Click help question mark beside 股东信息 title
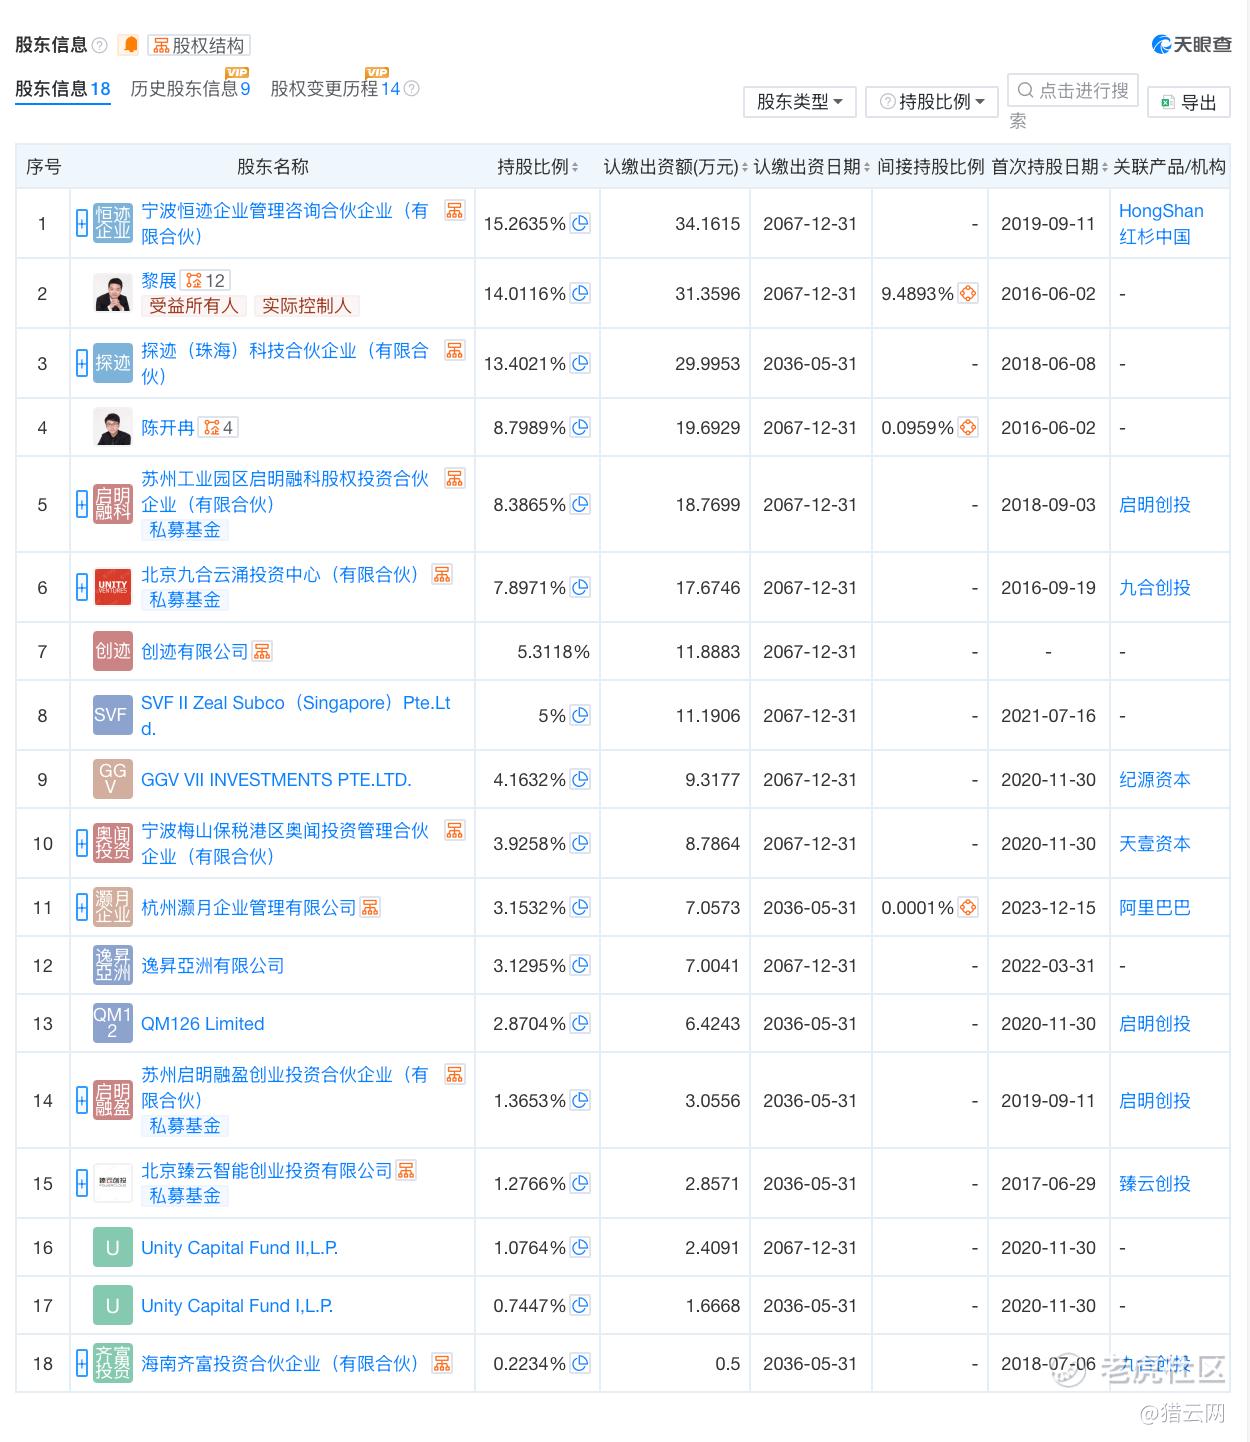This screenshot has height=1442, width=1250. [100, 45]
